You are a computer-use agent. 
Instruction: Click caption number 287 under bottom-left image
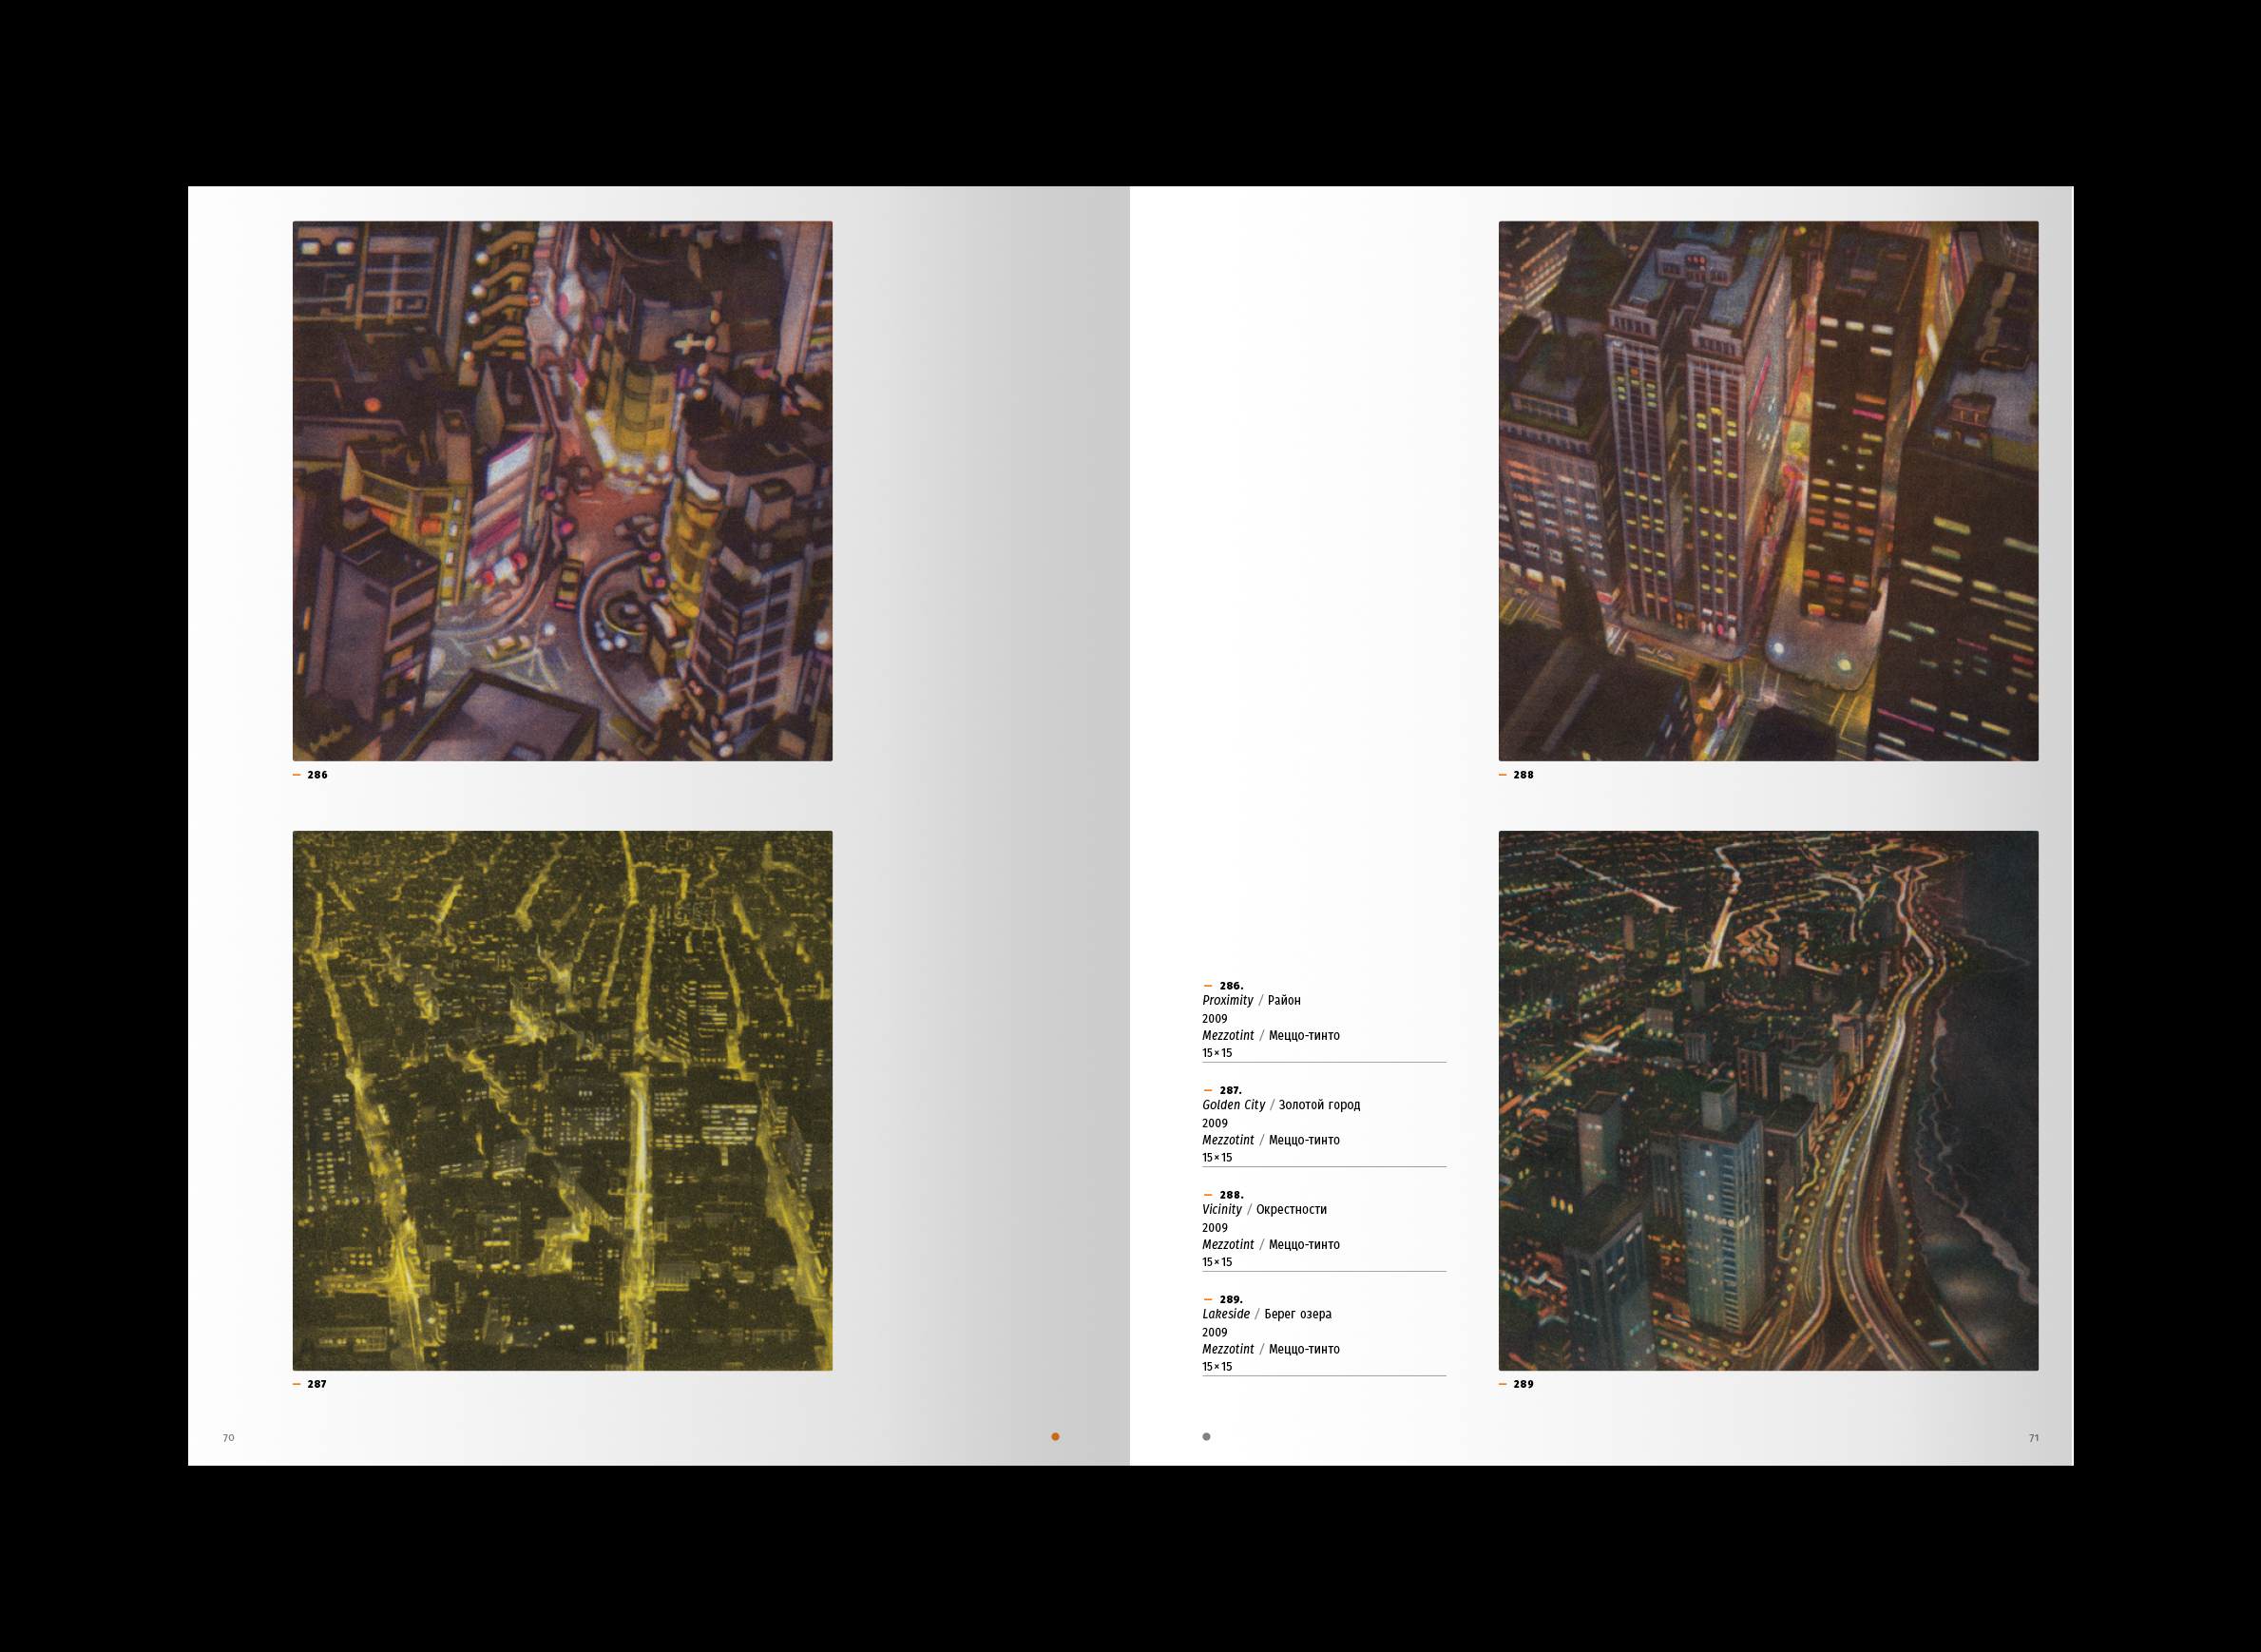point(317,1384)
